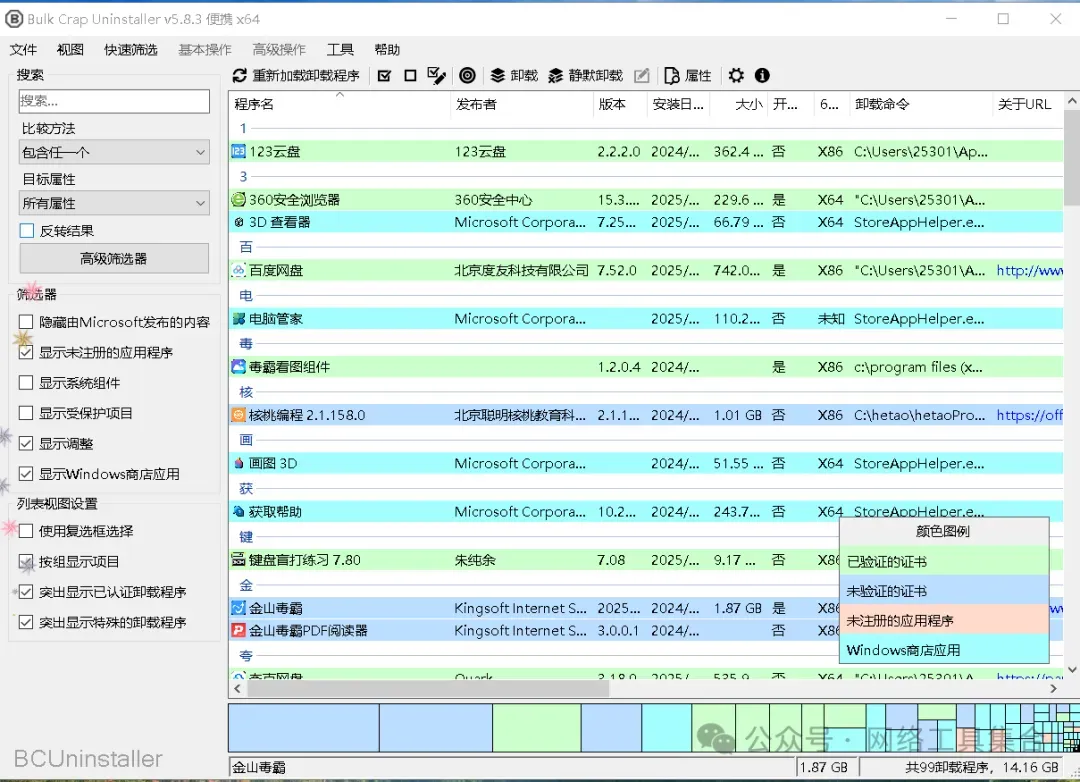Viewport: 1080px width, 782px height.
Task: Click the 百度网盘 app icon
Action: pos(238,270)
